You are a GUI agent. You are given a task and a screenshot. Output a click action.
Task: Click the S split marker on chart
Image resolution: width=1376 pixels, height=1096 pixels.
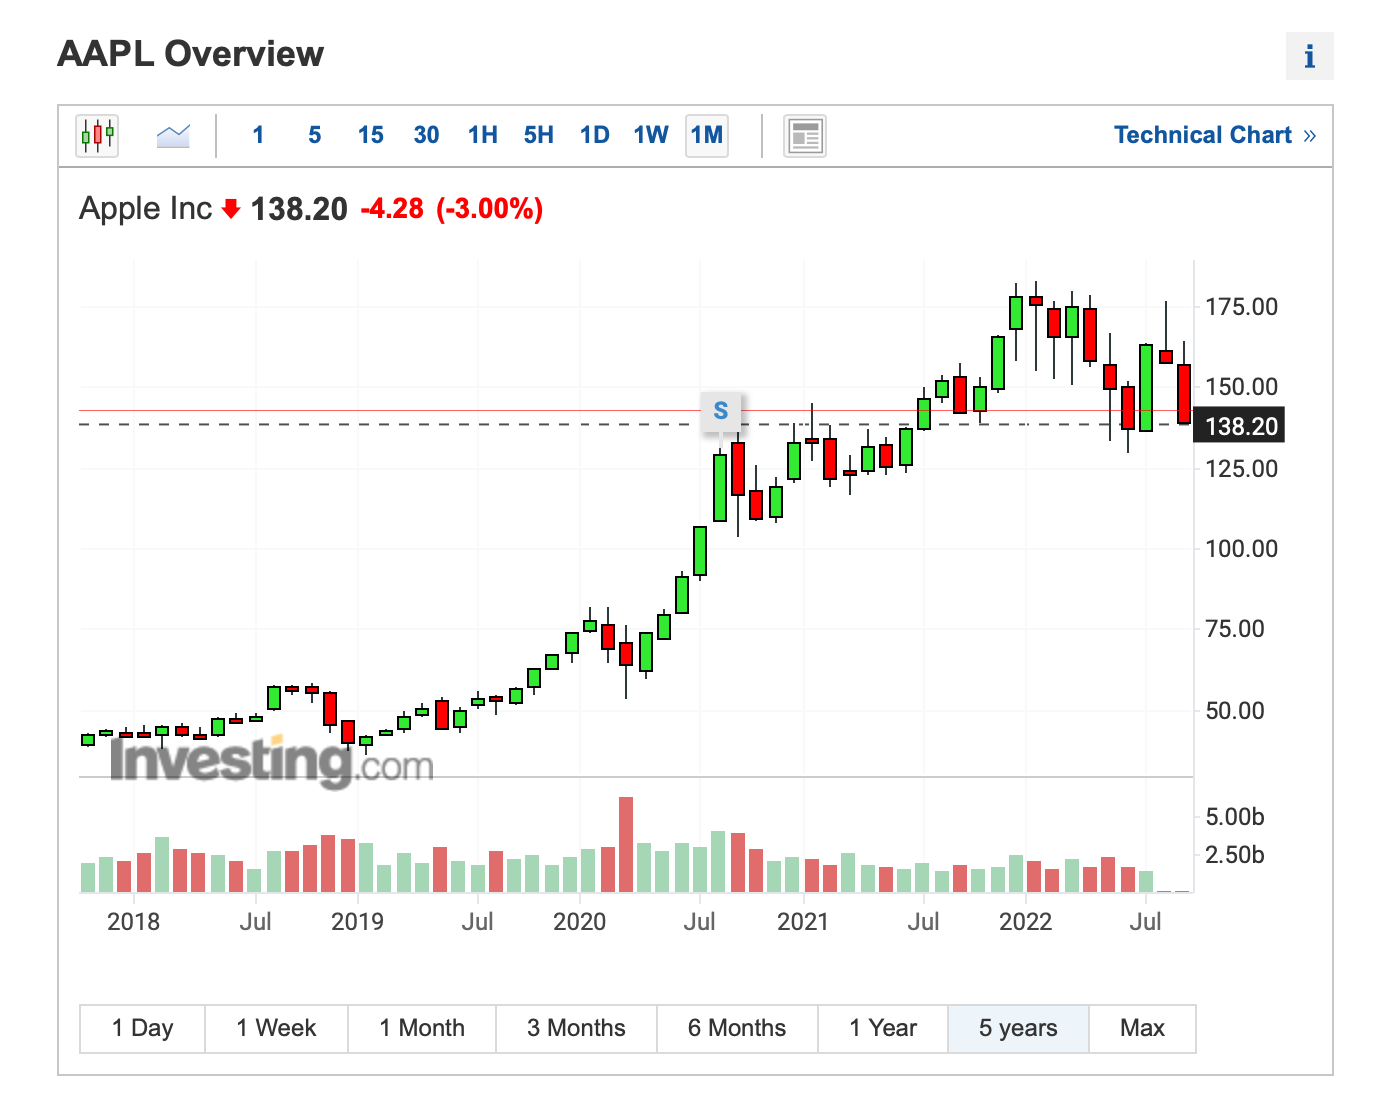(x=721, y=411)
